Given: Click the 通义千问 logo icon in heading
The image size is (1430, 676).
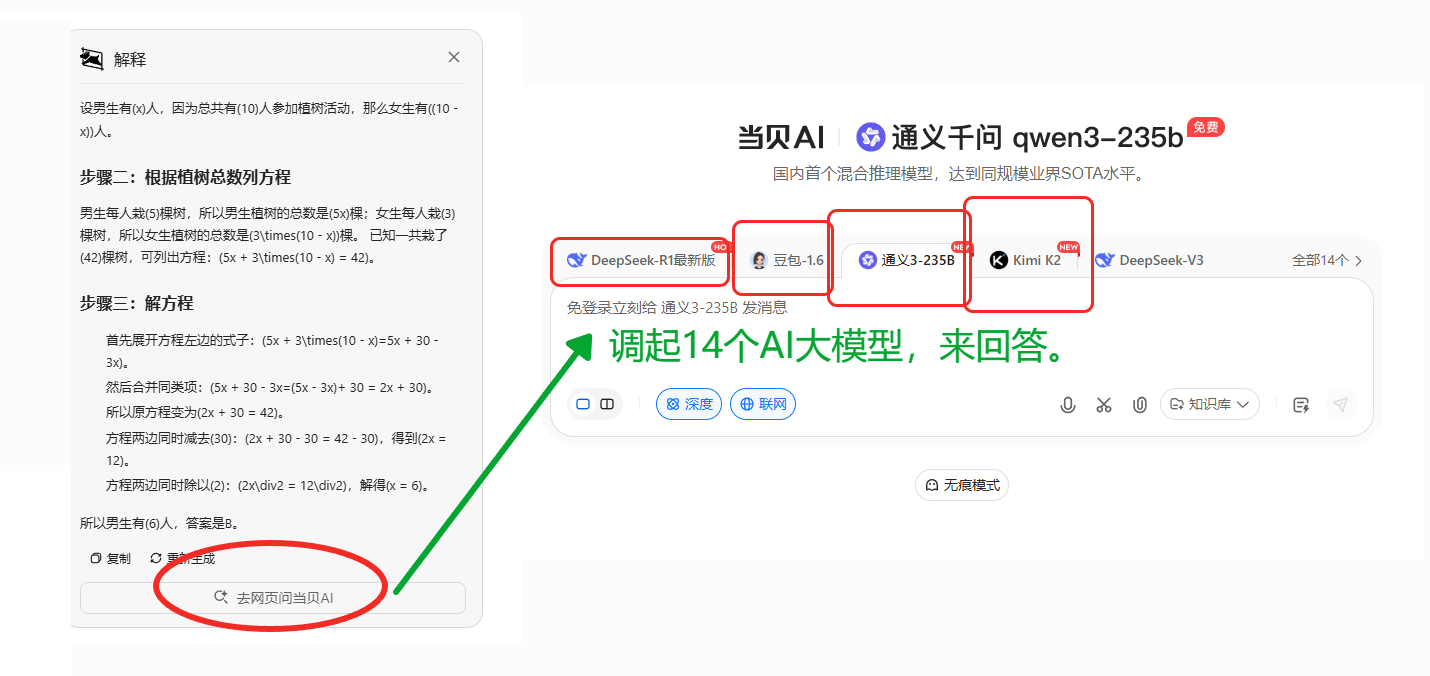Looking at the screenshot, I should click(x=870, y=137).
